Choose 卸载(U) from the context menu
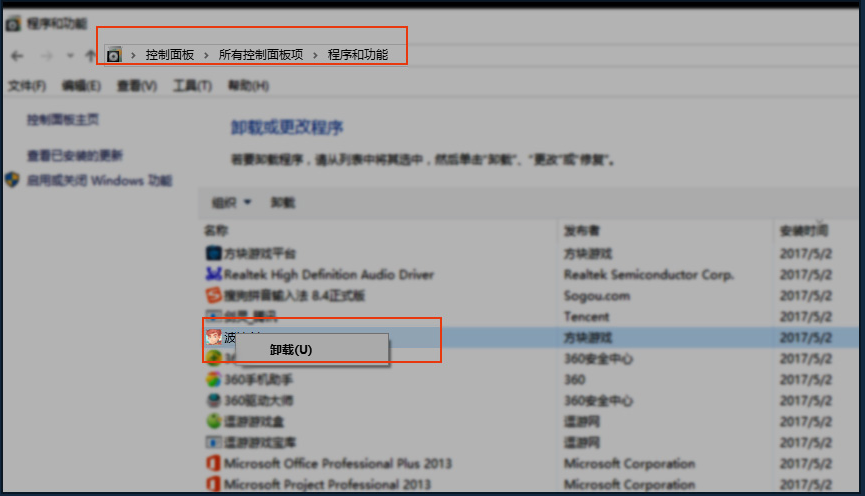 coord(291,350)
